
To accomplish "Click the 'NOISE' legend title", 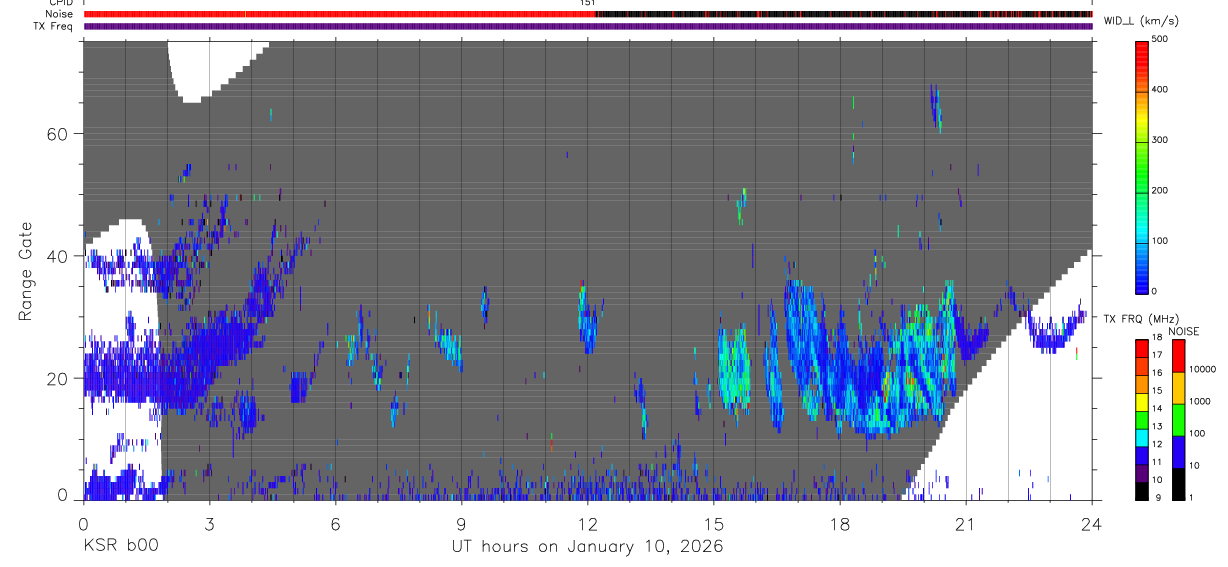I will (1186, 331).
